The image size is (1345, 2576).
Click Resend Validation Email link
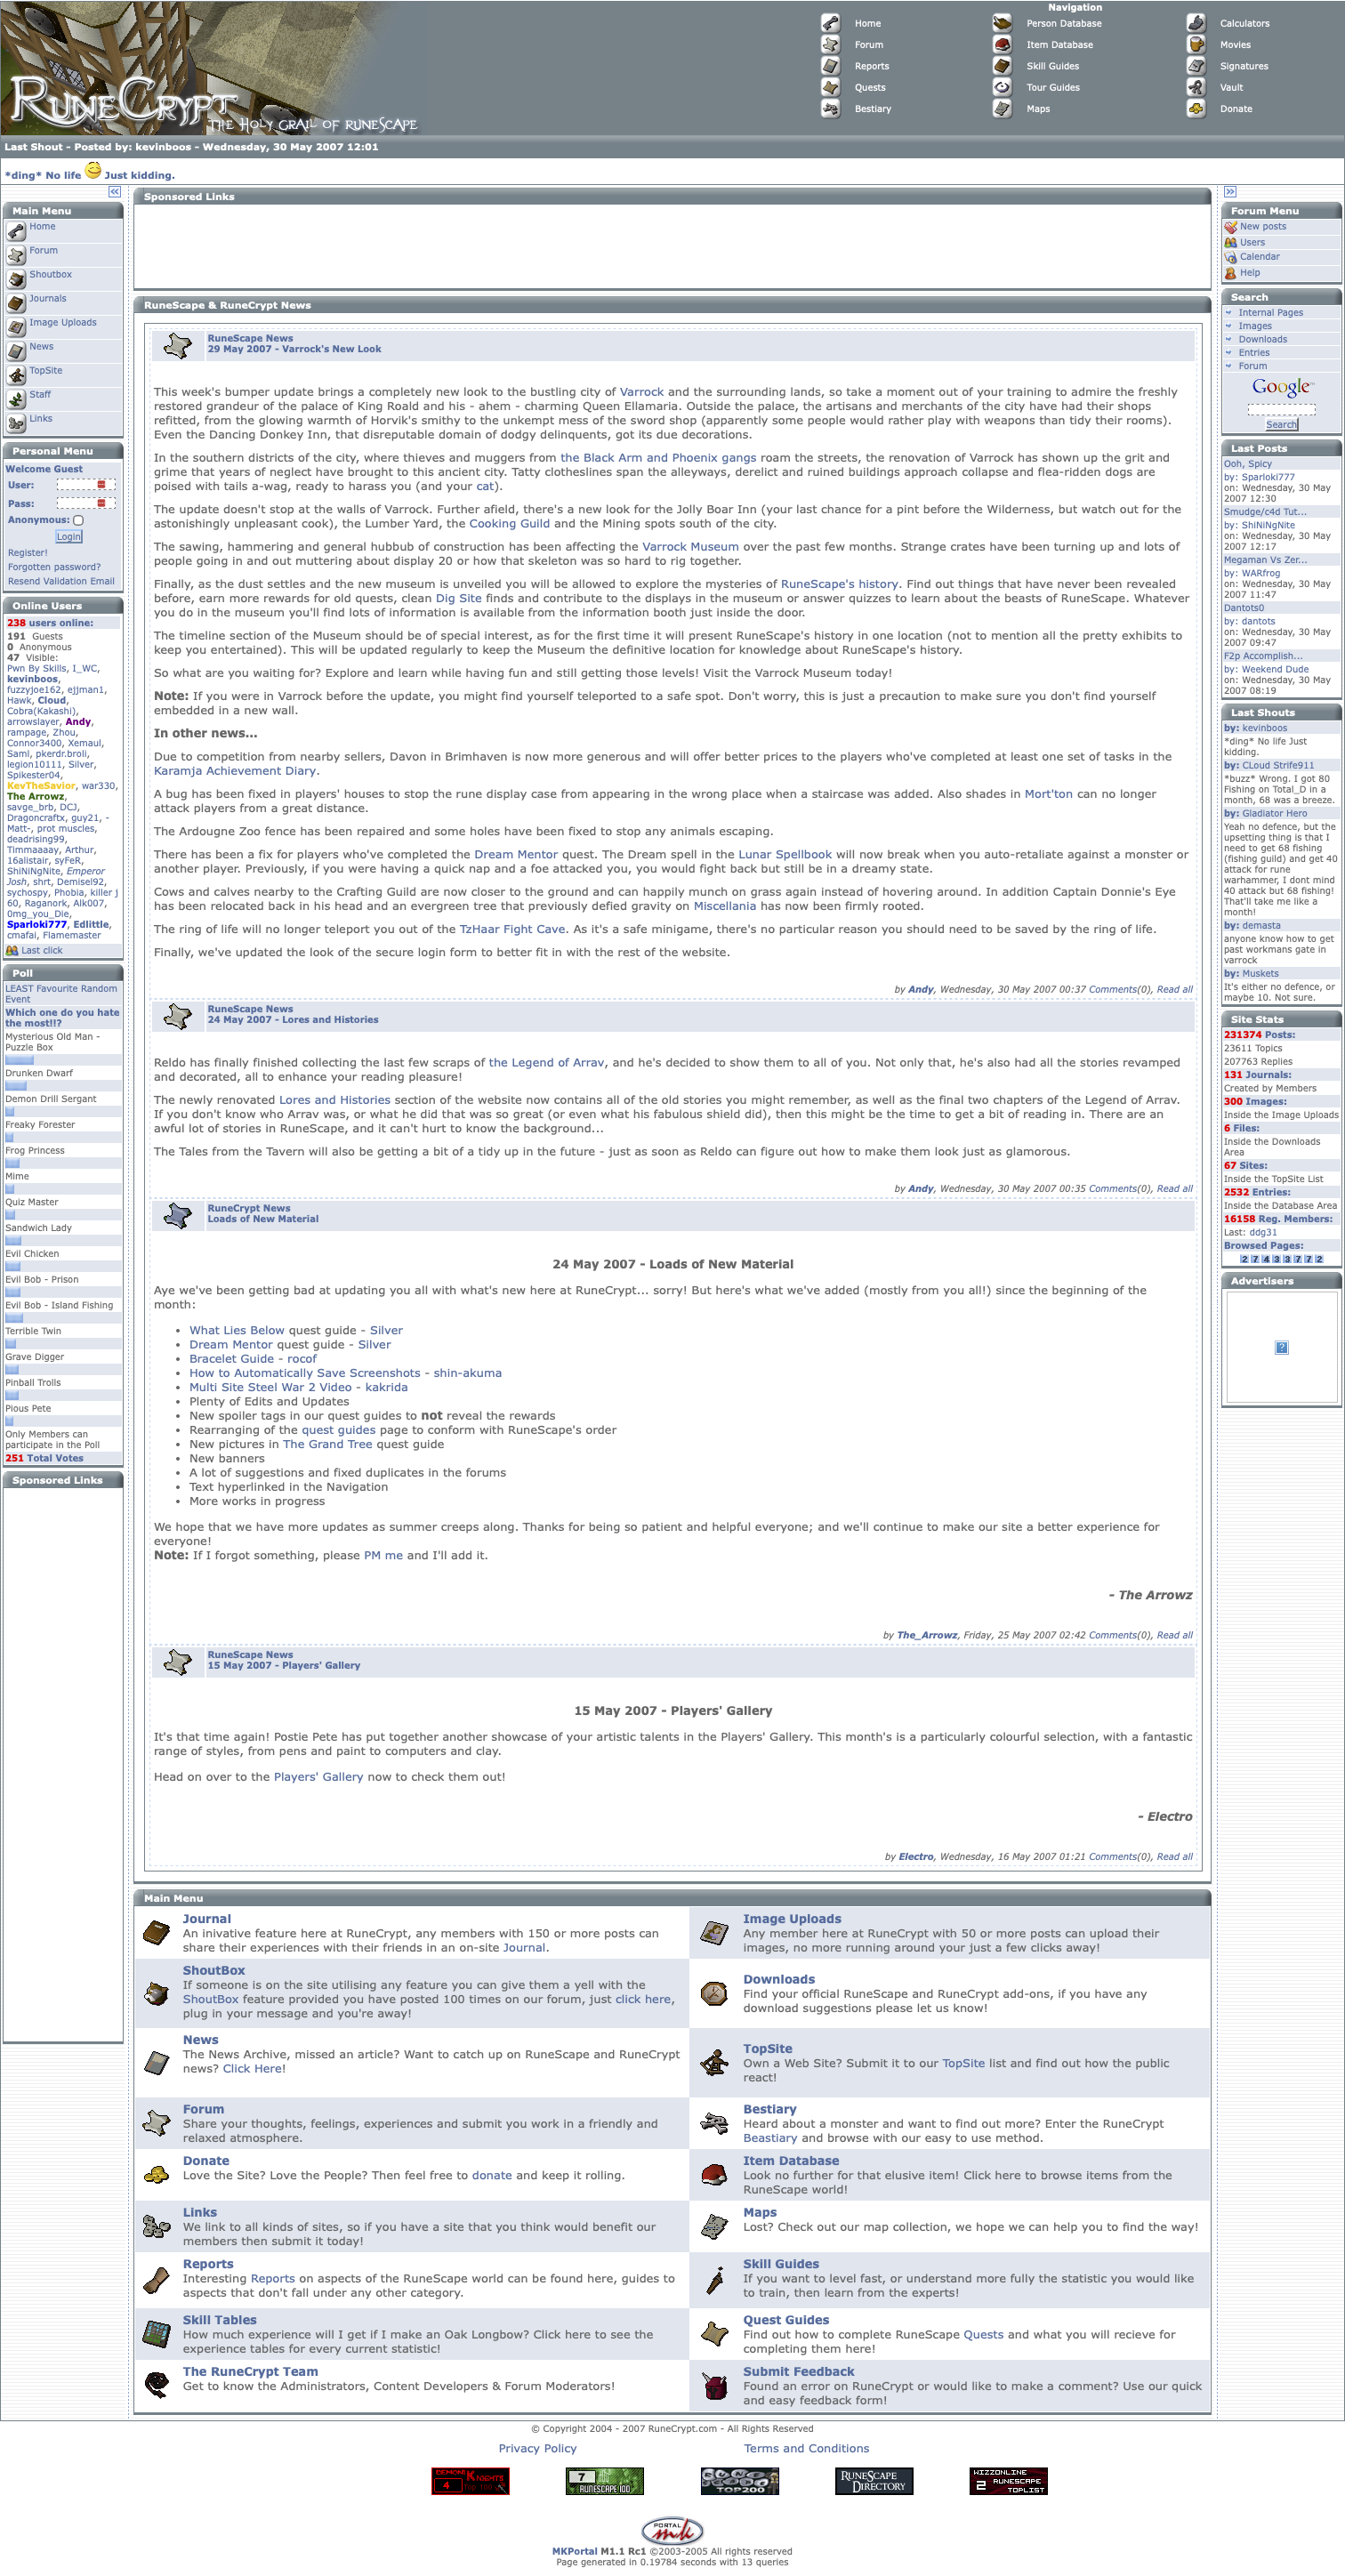61,581
